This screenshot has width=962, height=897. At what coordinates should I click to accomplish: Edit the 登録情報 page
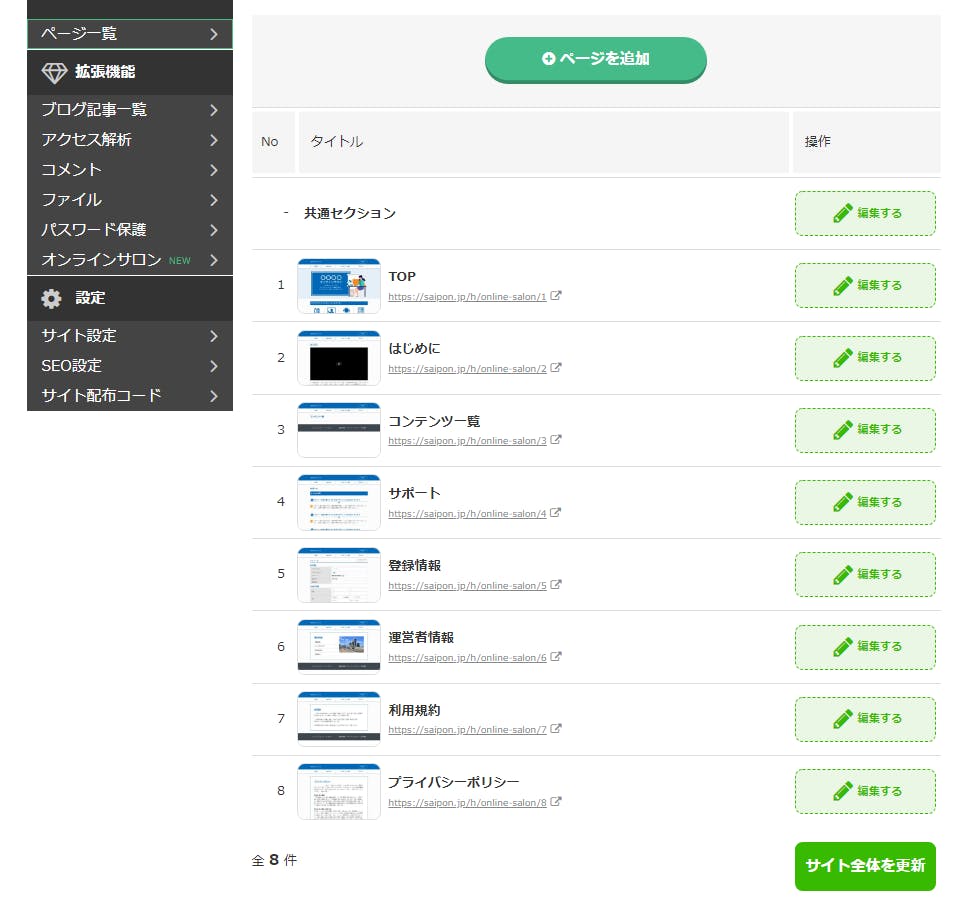[x=865, y=574]
